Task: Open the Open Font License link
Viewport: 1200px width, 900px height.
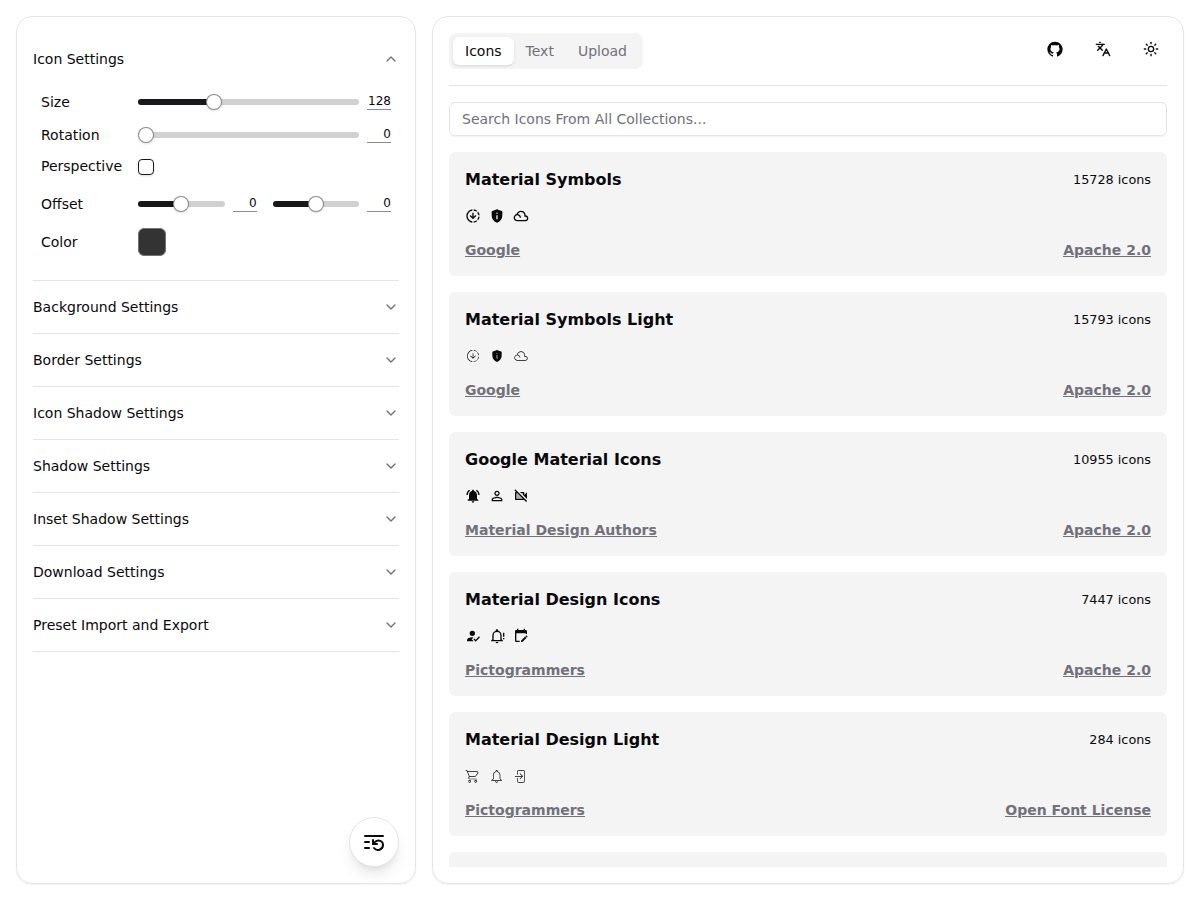Action: pyautogui.click(x=1078, y=810)
